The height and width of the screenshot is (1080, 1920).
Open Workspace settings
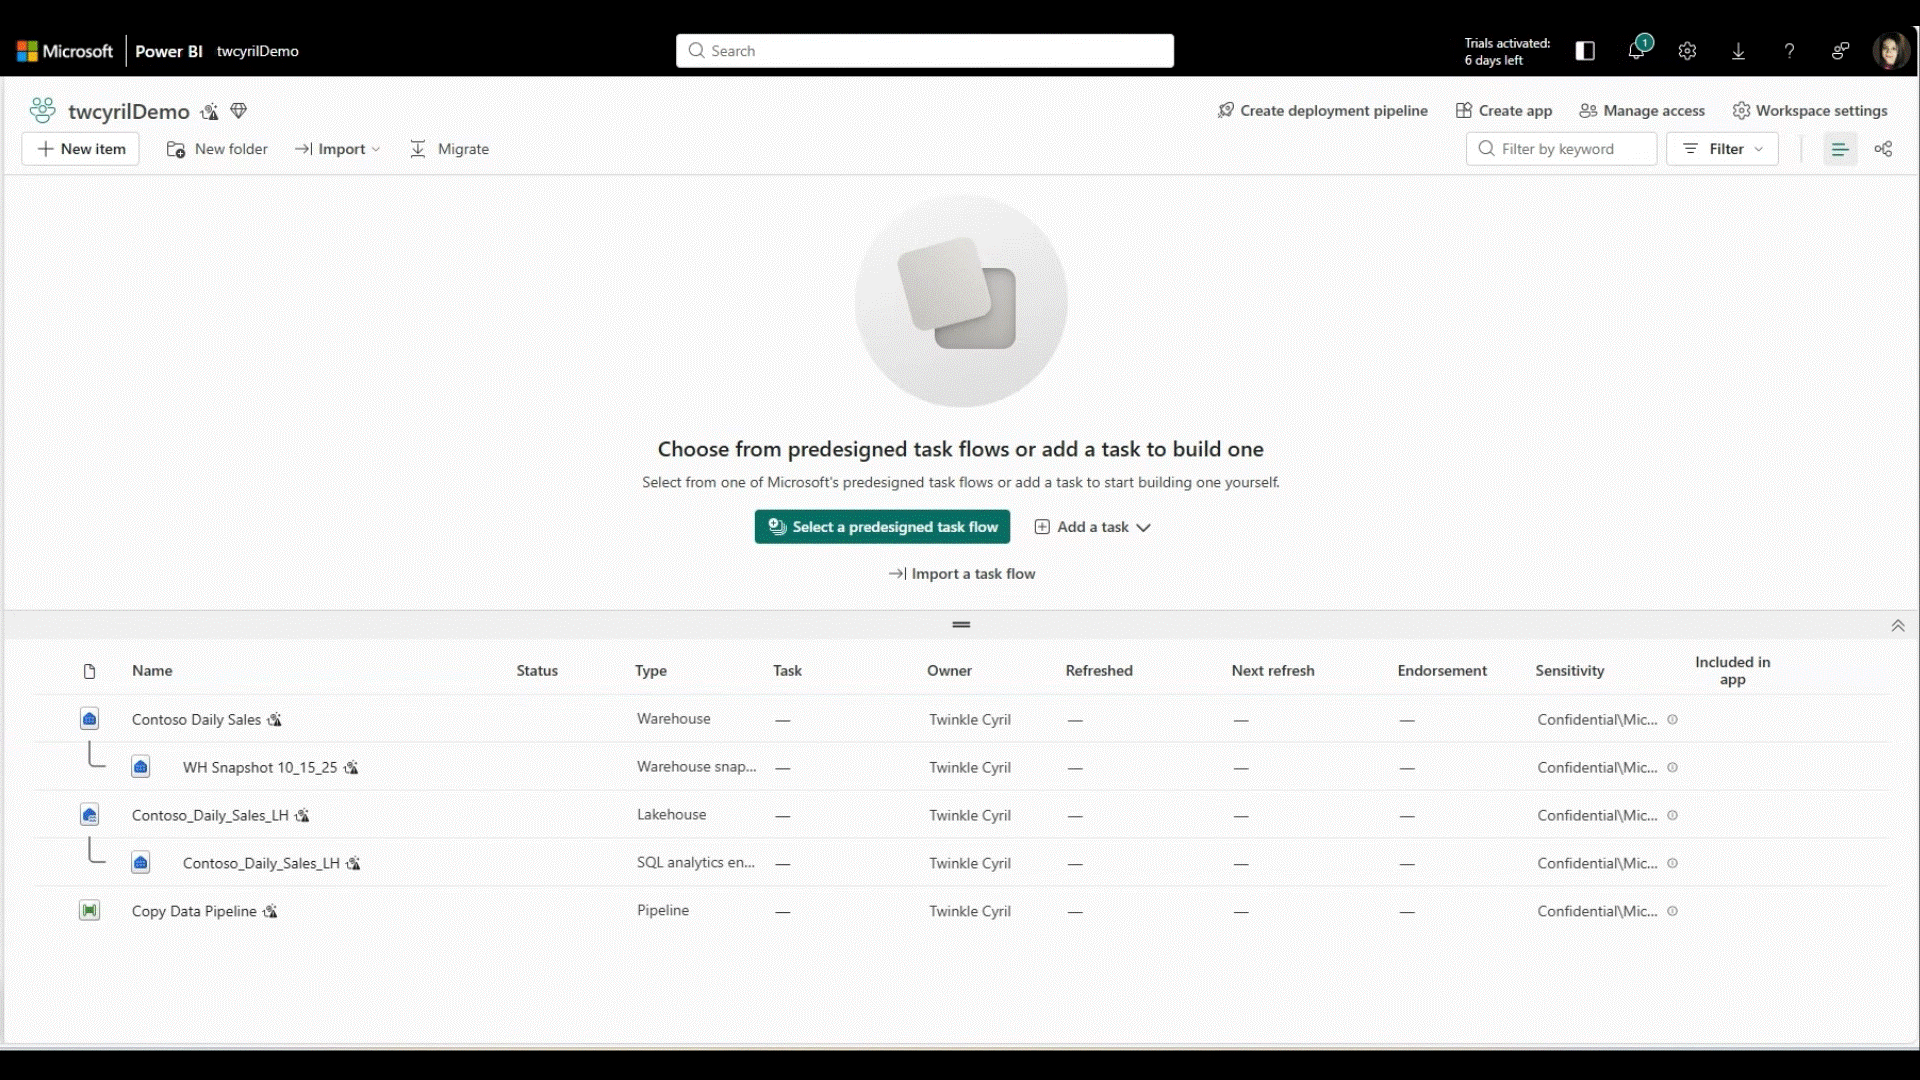pyautogui.click(x=1811, y=110)
